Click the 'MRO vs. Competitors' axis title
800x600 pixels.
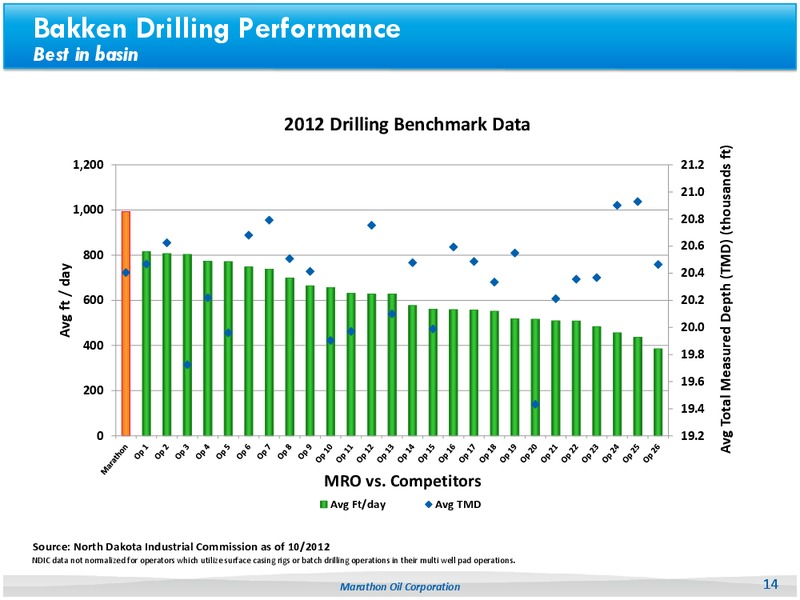pos(403,481)
